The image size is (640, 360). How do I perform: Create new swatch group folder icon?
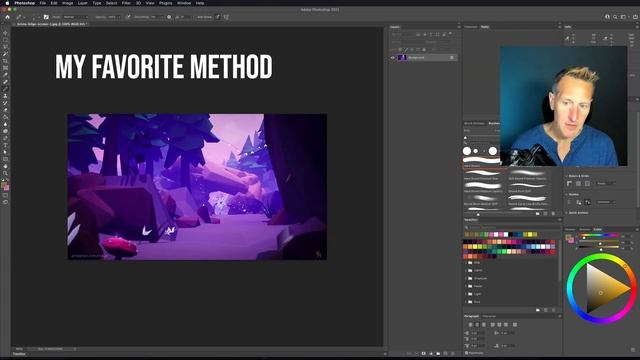coord(538,310)
